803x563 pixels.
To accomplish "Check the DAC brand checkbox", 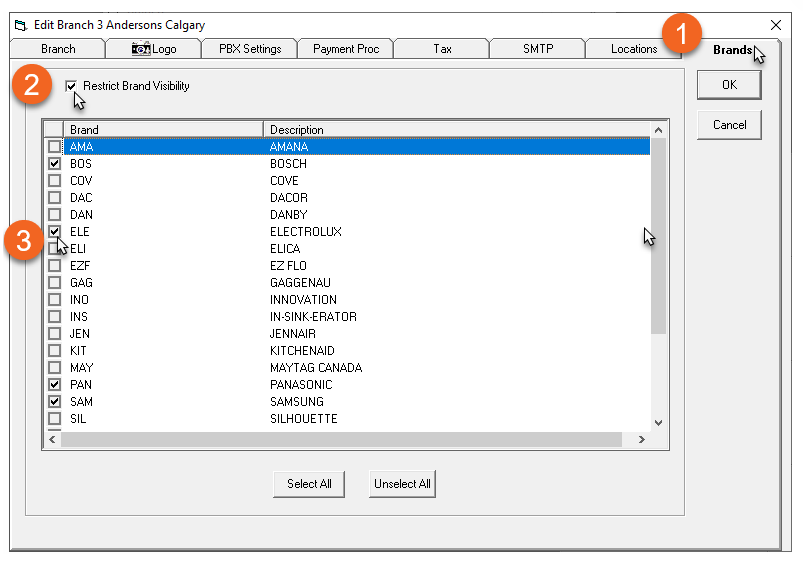I will click(x=54, y=197).
